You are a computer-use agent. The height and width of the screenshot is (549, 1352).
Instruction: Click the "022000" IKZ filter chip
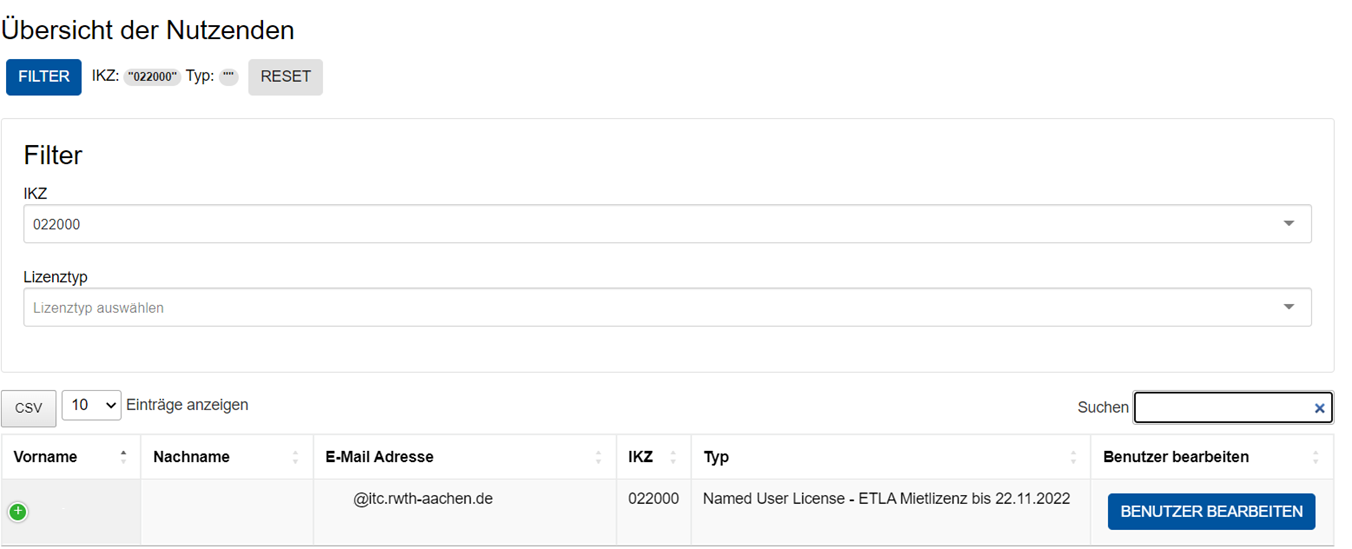pyautogui.click(x=152, y=77)
